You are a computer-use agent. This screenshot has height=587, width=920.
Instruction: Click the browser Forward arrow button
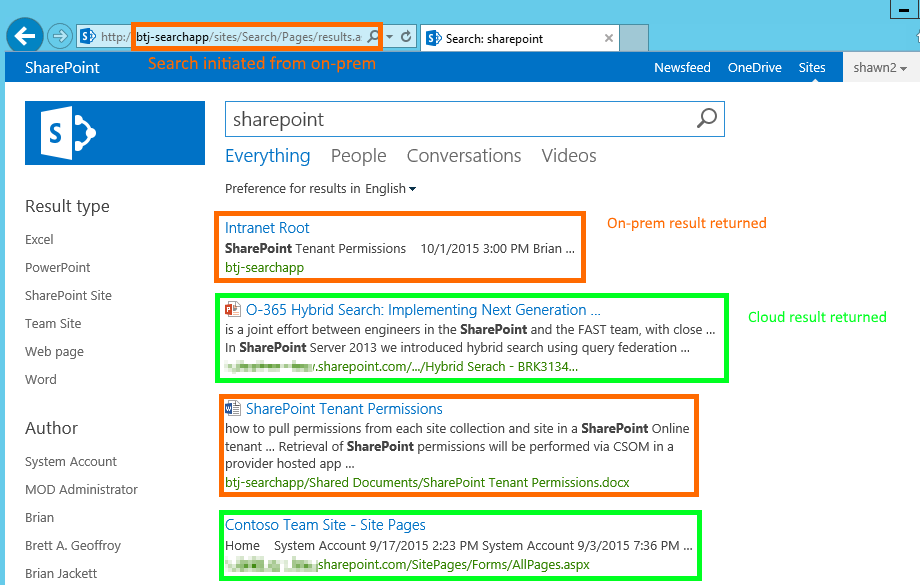59,37
